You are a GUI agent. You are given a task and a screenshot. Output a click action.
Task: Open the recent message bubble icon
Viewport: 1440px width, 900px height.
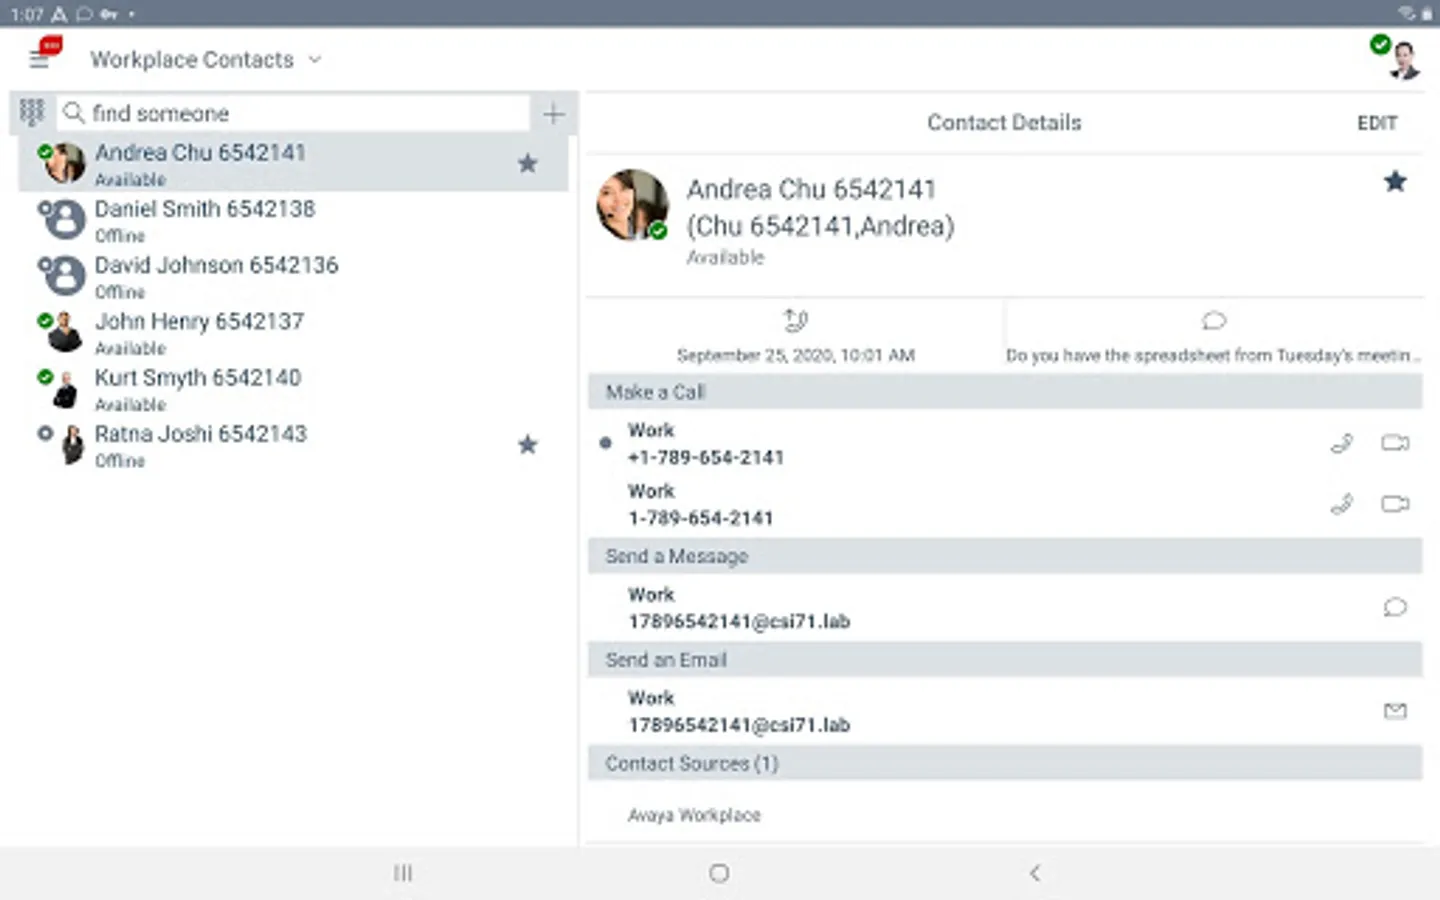tap(1214, 321)
